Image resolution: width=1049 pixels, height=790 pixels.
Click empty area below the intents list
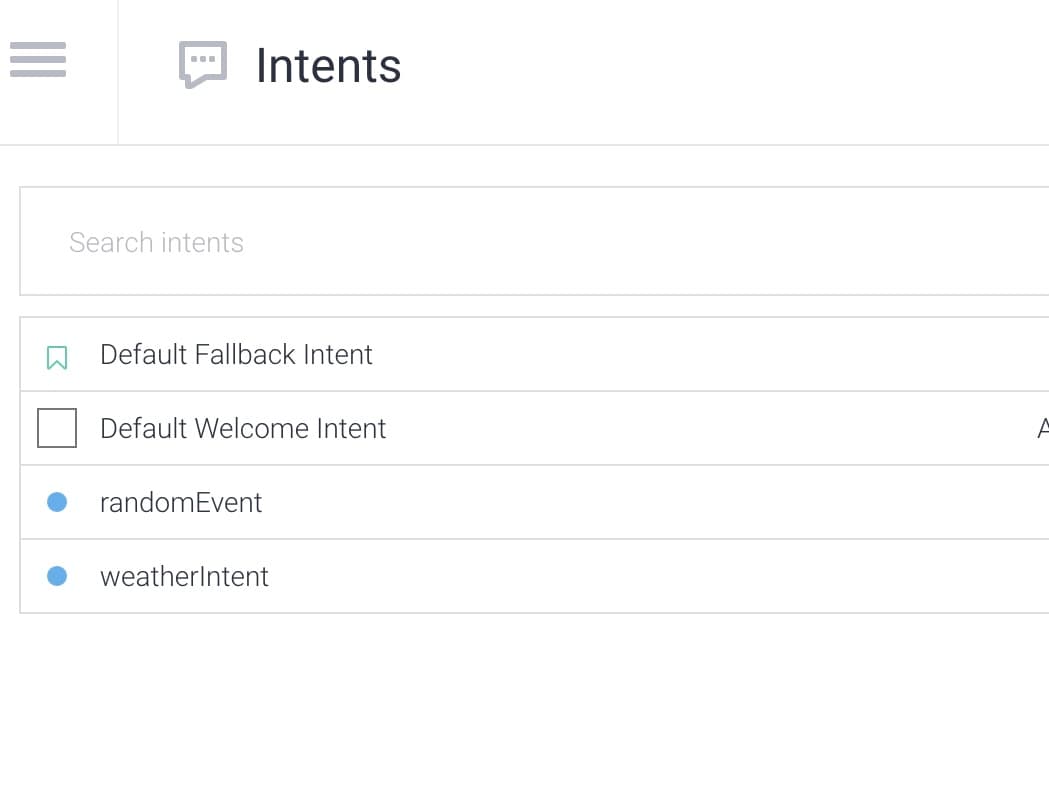[x=524, y=702]
